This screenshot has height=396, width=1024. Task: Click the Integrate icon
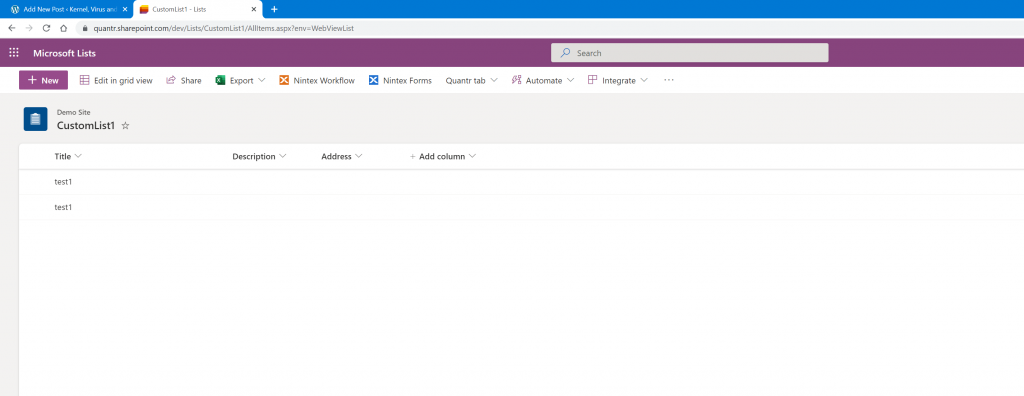click(x=592, y=80)
